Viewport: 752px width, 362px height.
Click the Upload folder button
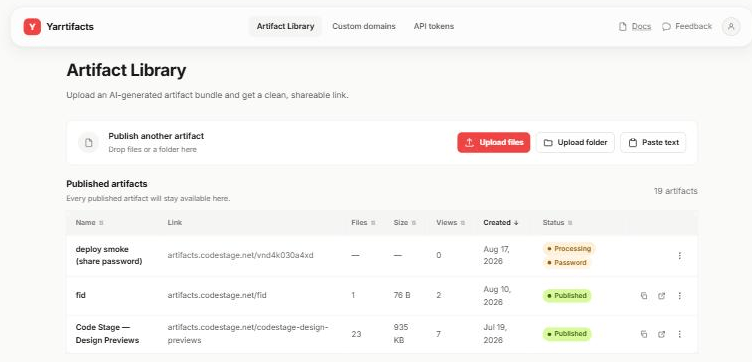(x=575, y=142)
